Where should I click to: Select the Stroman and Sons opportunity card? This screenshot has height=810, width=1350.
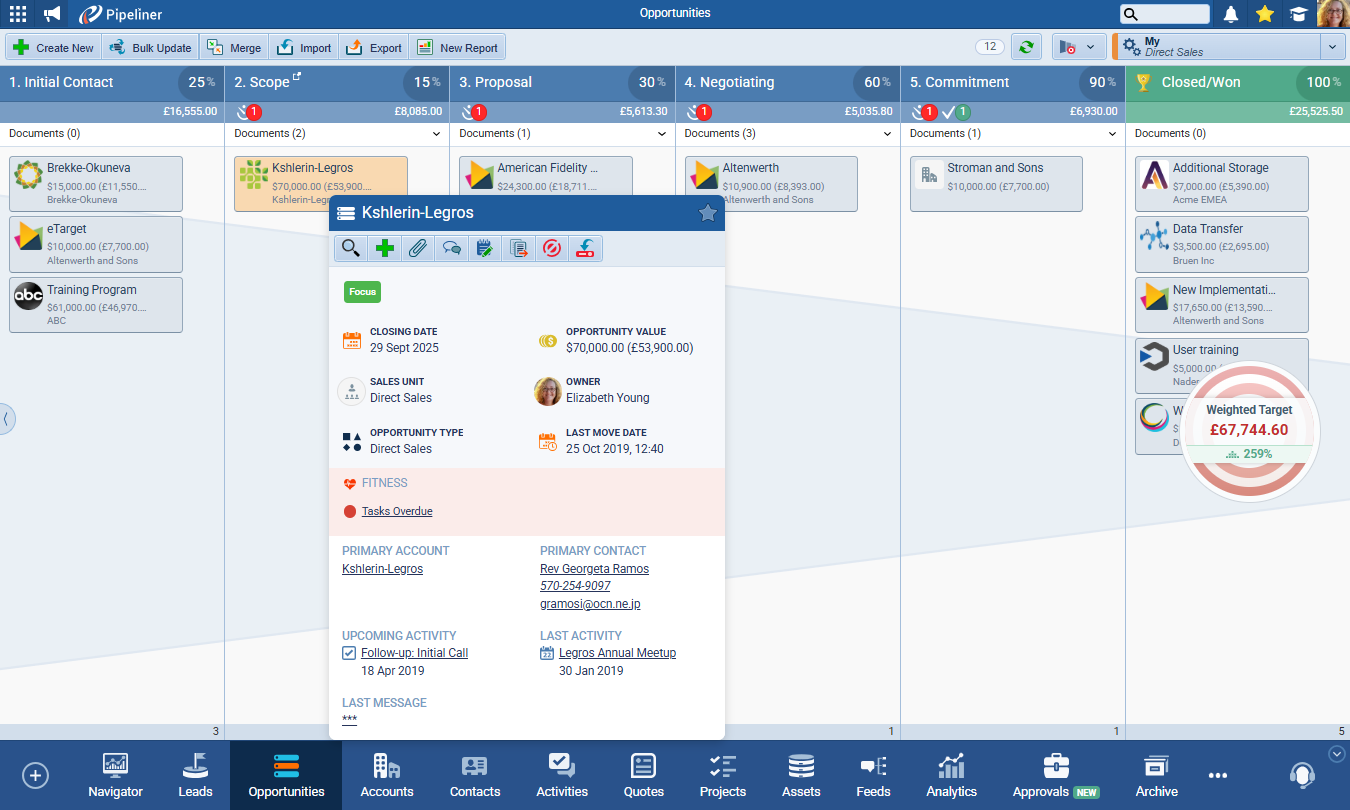pos(996,184)
